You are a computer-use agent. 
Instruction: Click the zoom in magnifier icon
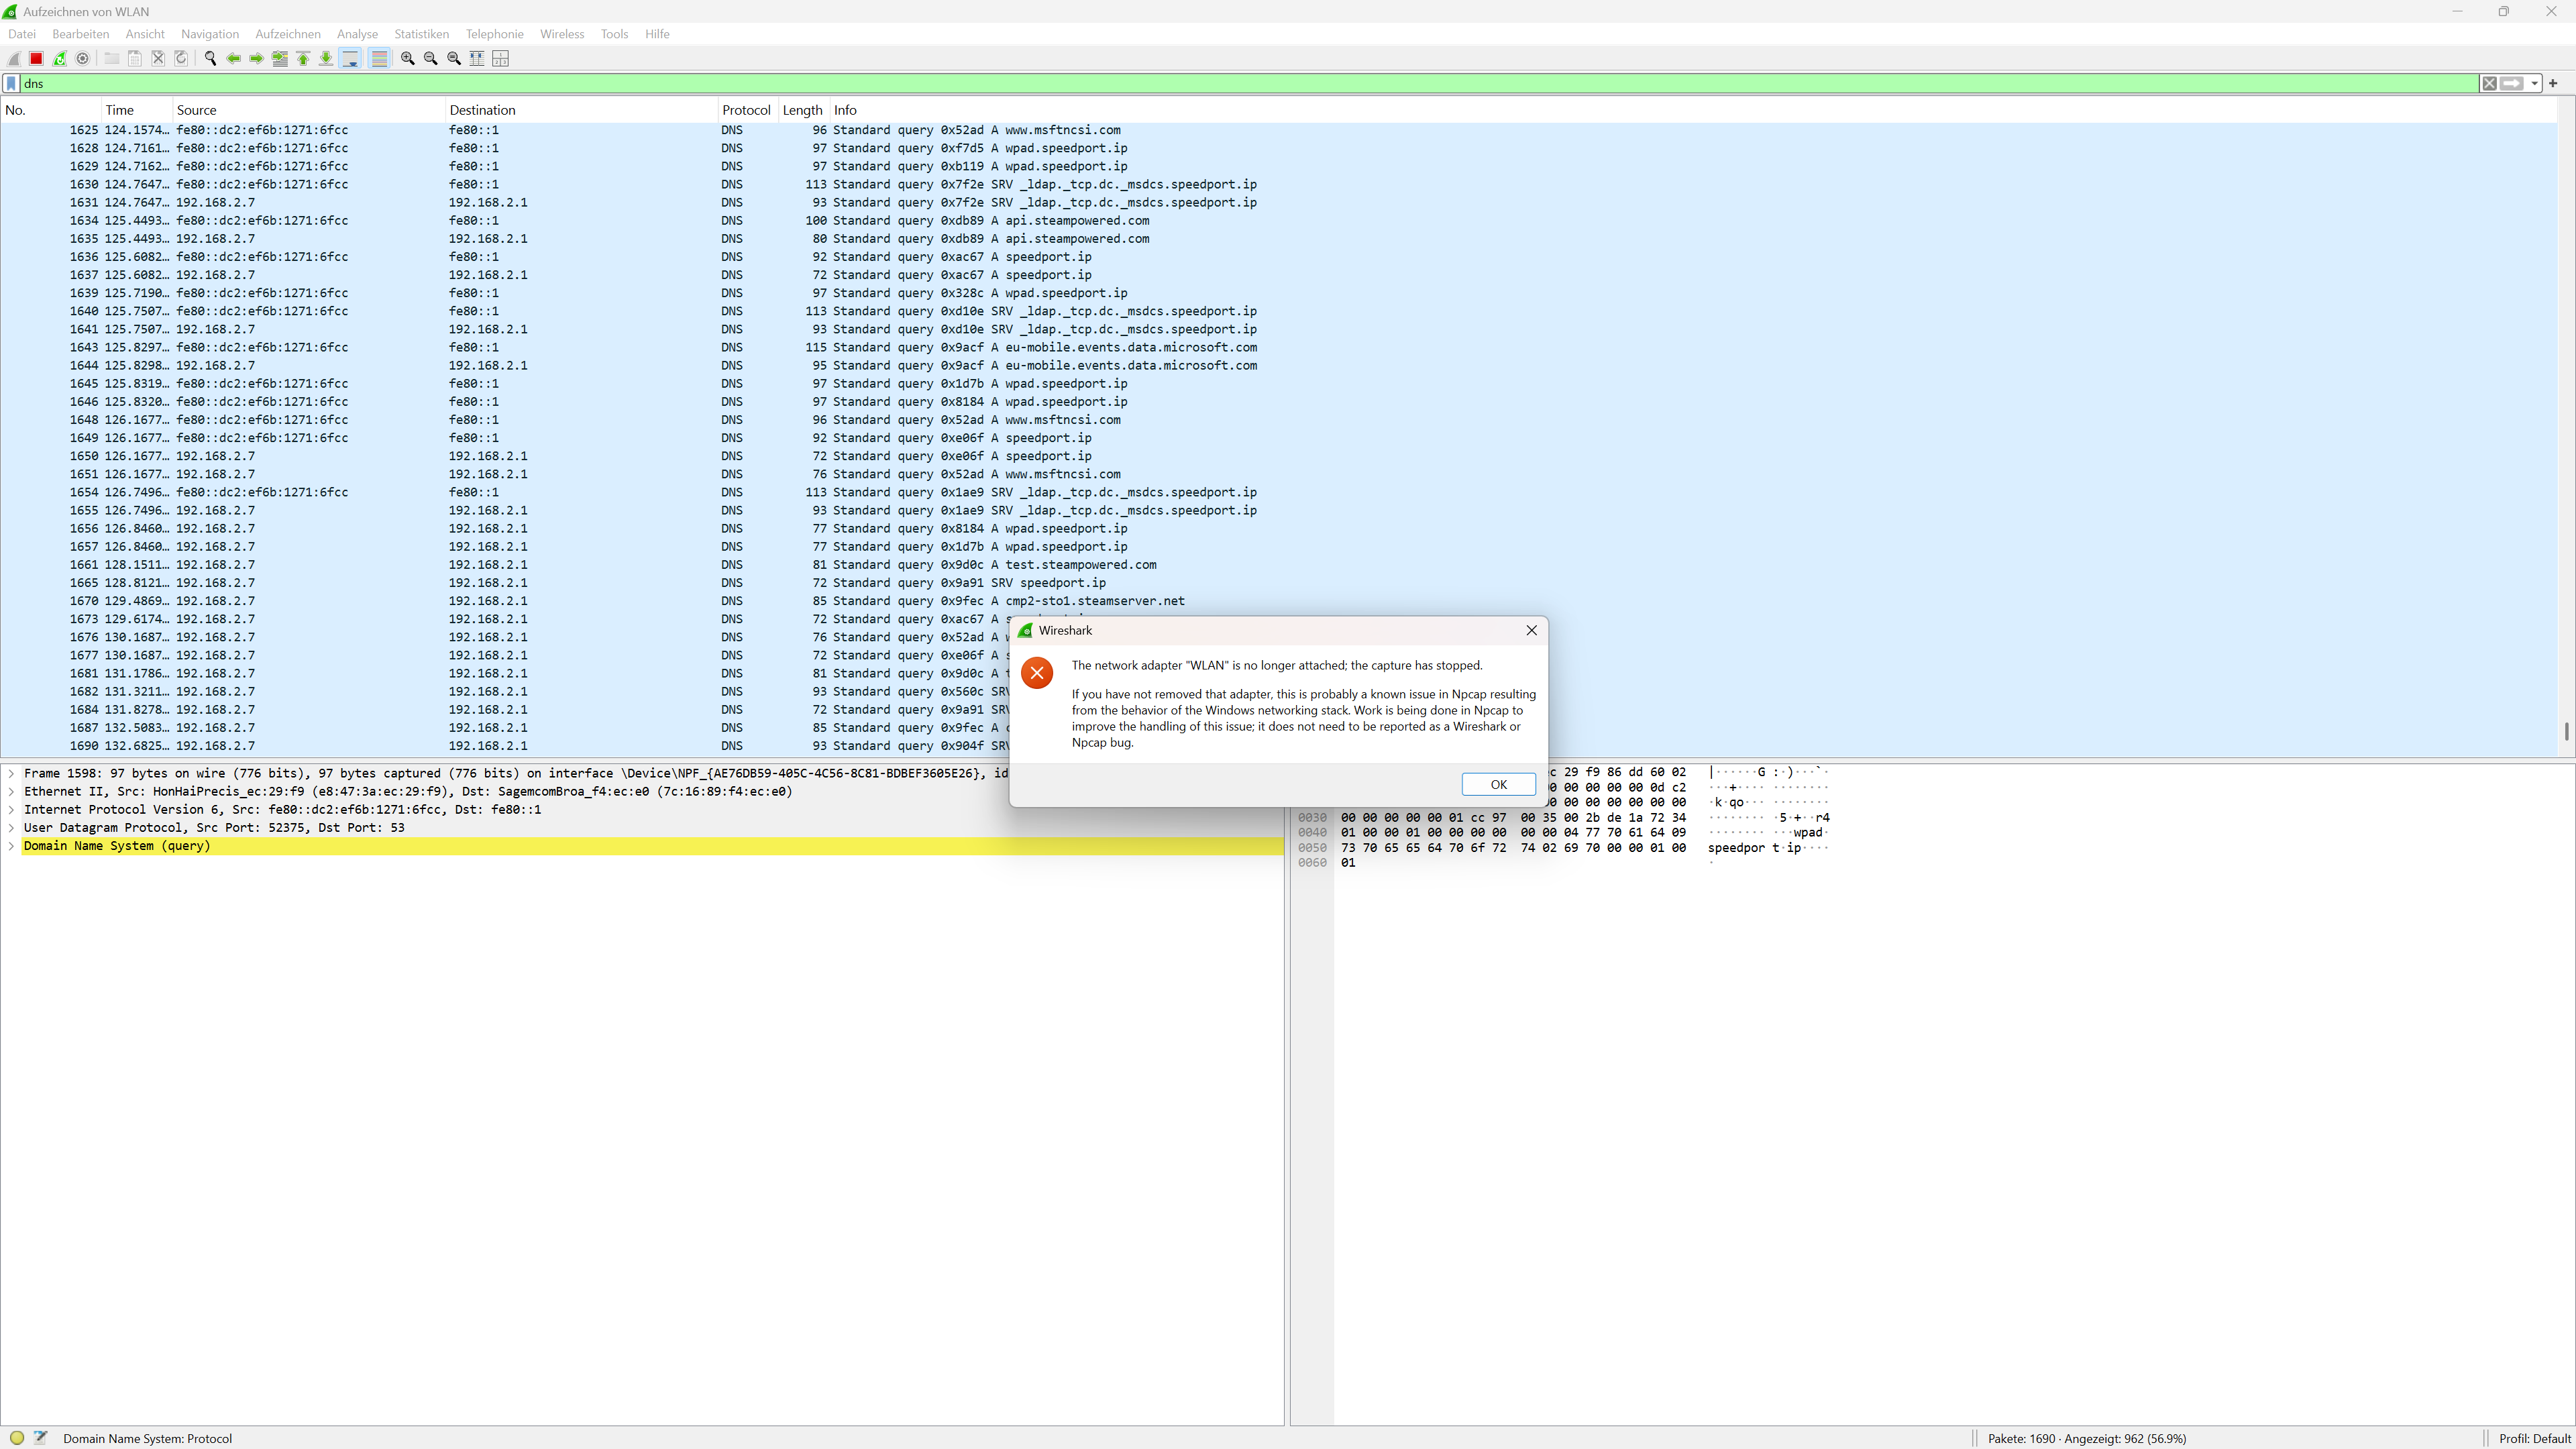[407, 59]
